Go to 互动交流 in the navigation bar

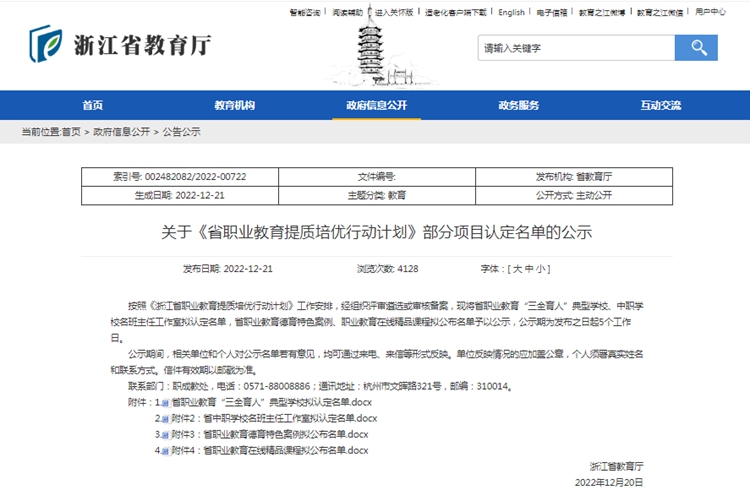click(661, 105)
